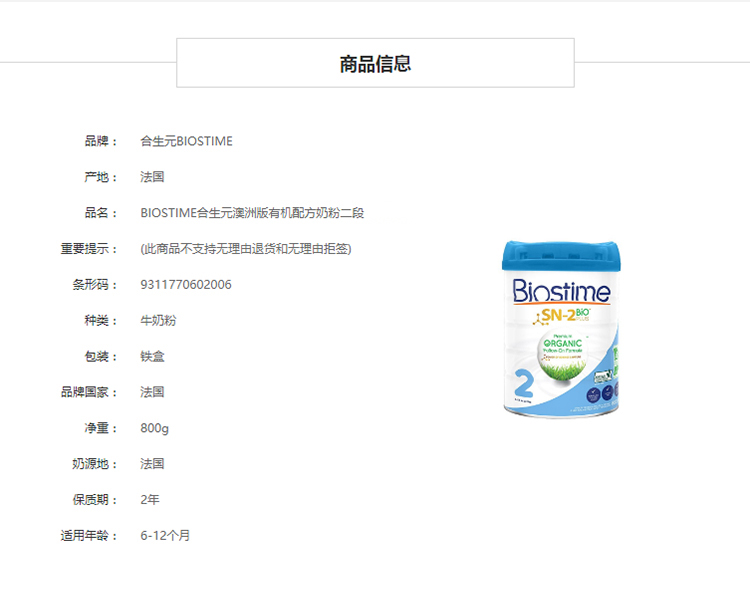
Task: Click the 商品信息 section header
Action: pos(375,64)
